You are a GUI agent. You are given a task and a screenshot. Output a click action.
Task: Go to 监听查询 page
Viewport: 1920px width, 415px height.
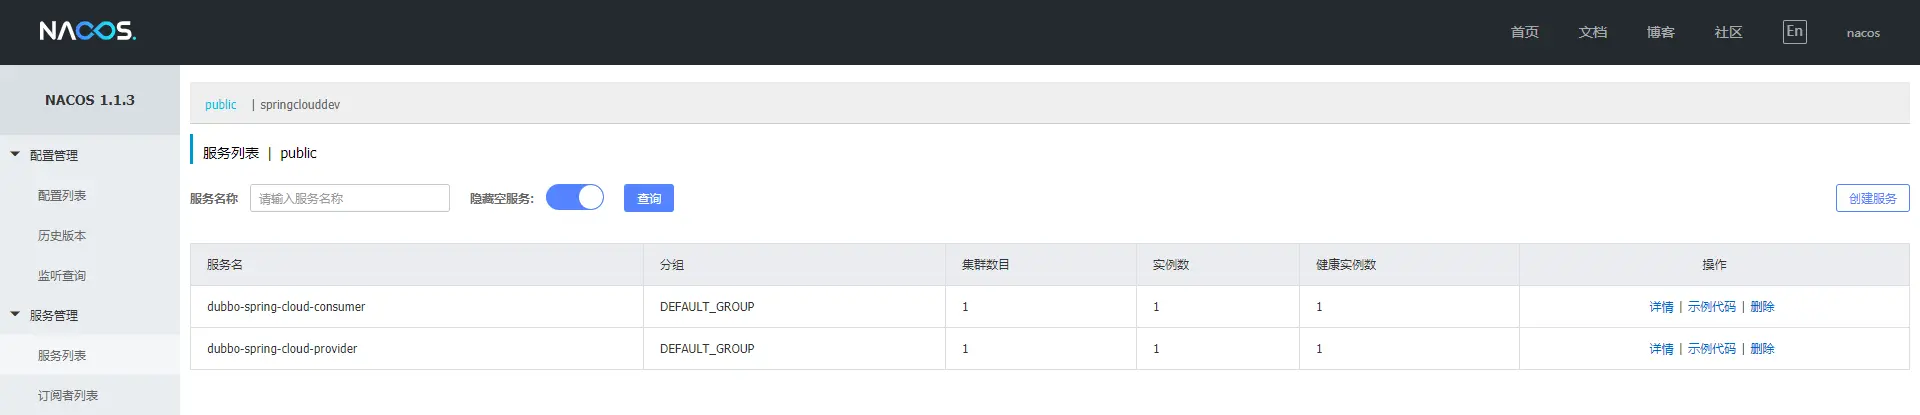(x=62, y=275)
